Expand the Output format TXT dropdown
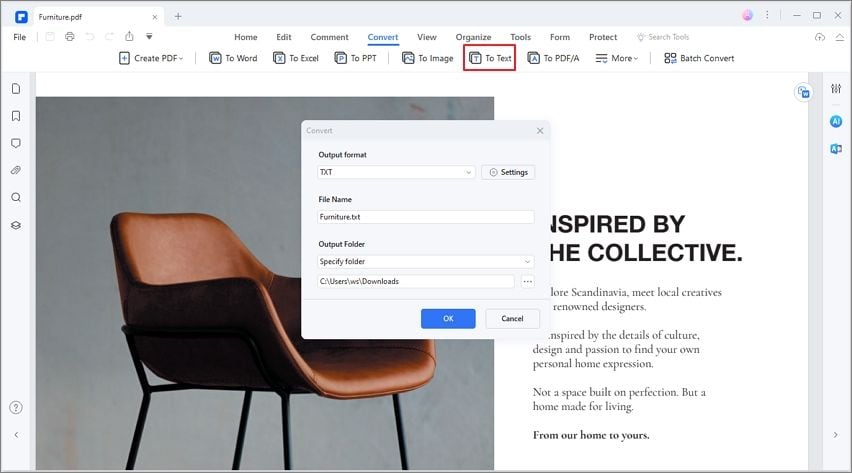The width and height of the screenshot is (852, 473). point(395,172)
